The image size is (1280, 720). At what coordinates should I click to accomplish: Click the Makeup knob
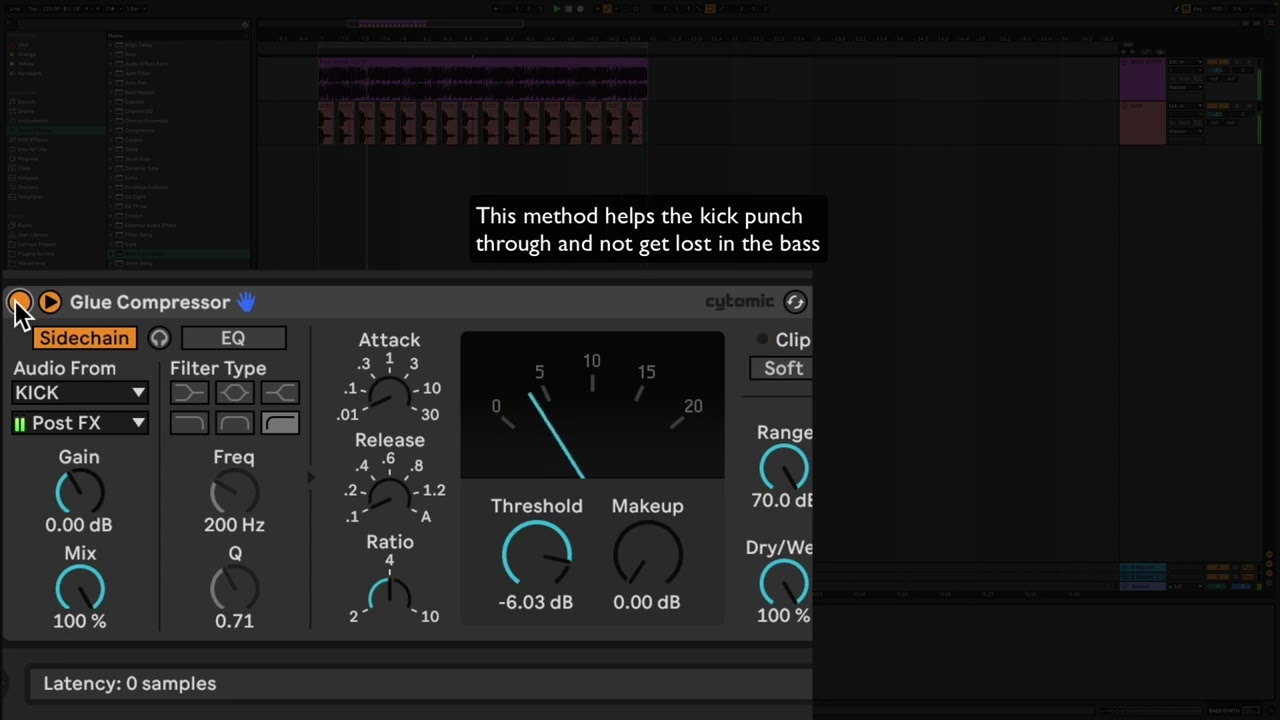(647, 554)
